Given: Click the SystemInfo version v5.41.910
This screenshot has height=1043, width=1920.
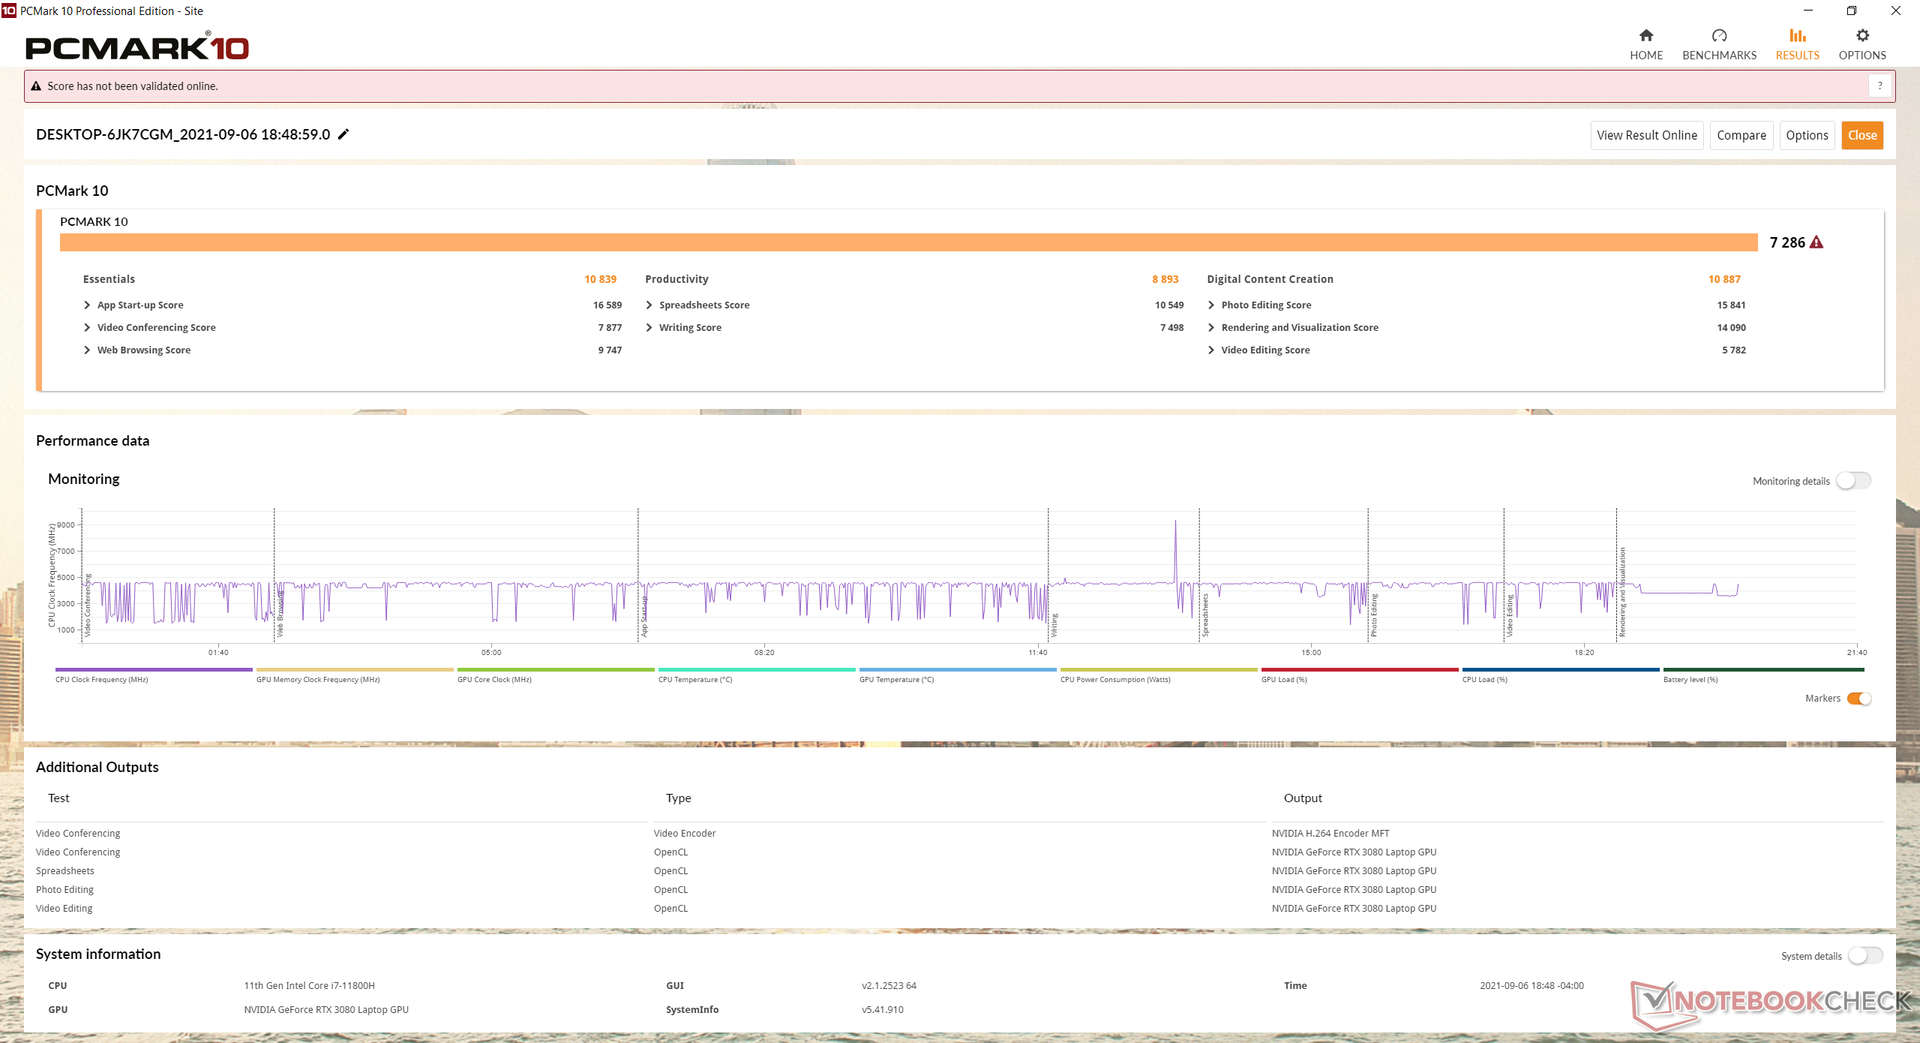Looking at the screenshot, I should [x=882, y=1009].
